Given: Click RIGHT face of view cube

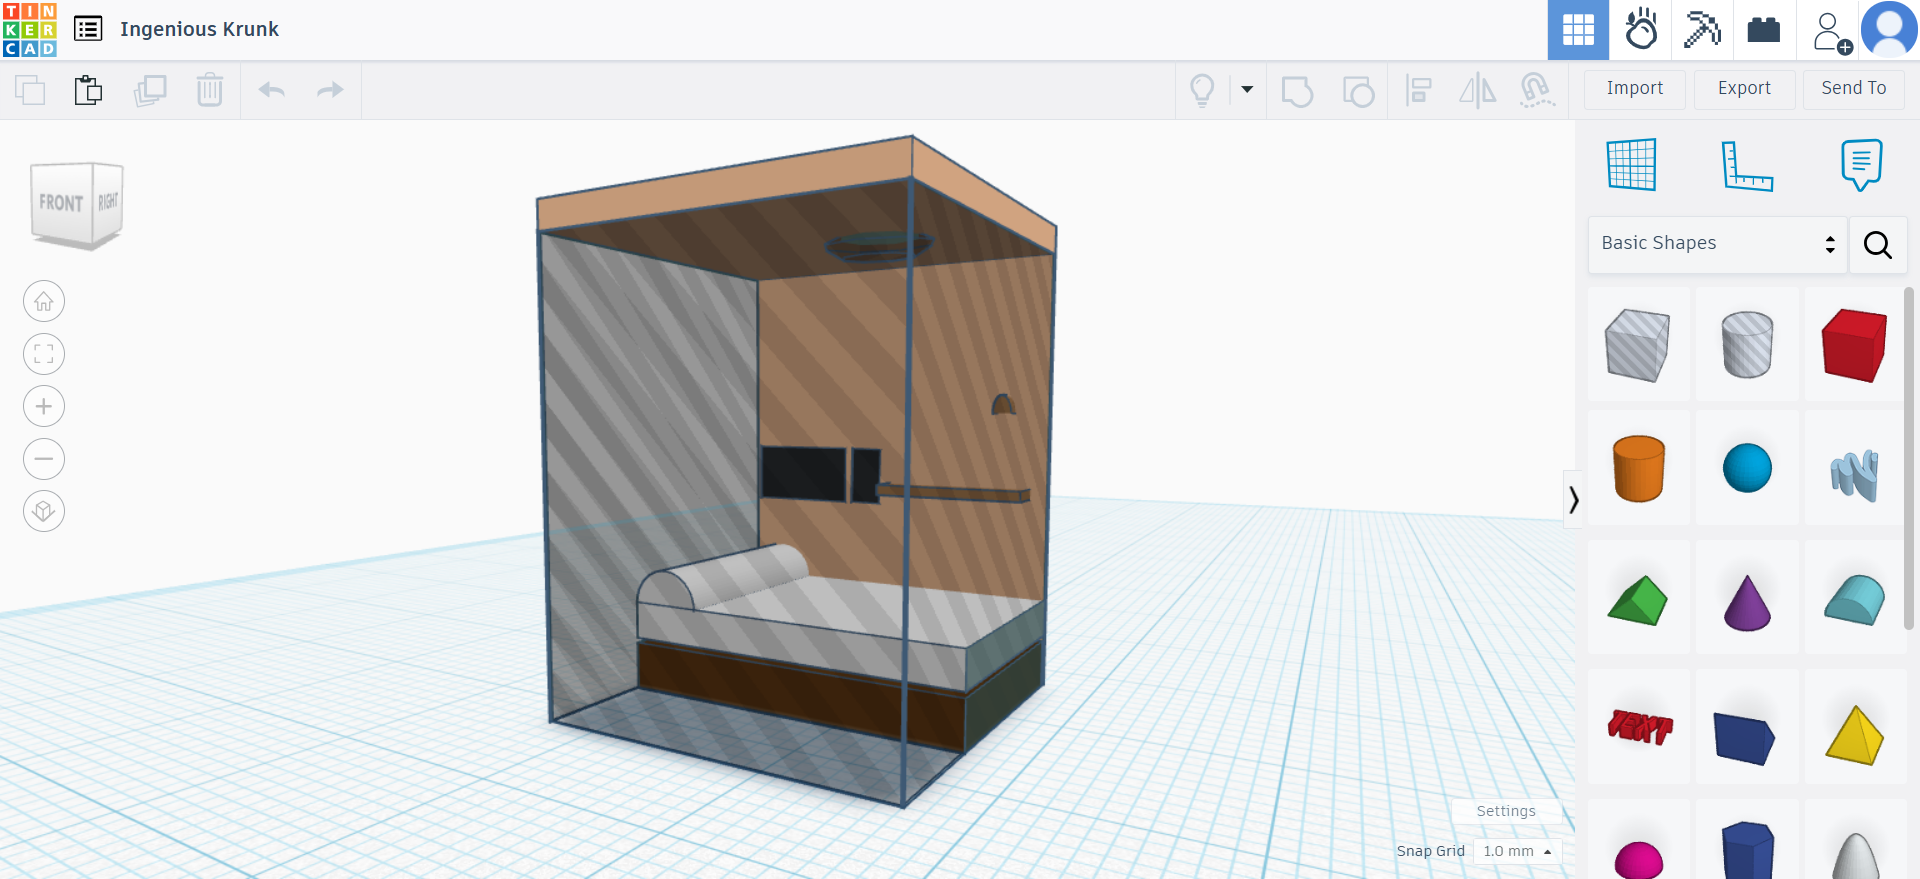Looking at the screenshot, I should pos(108,202).
